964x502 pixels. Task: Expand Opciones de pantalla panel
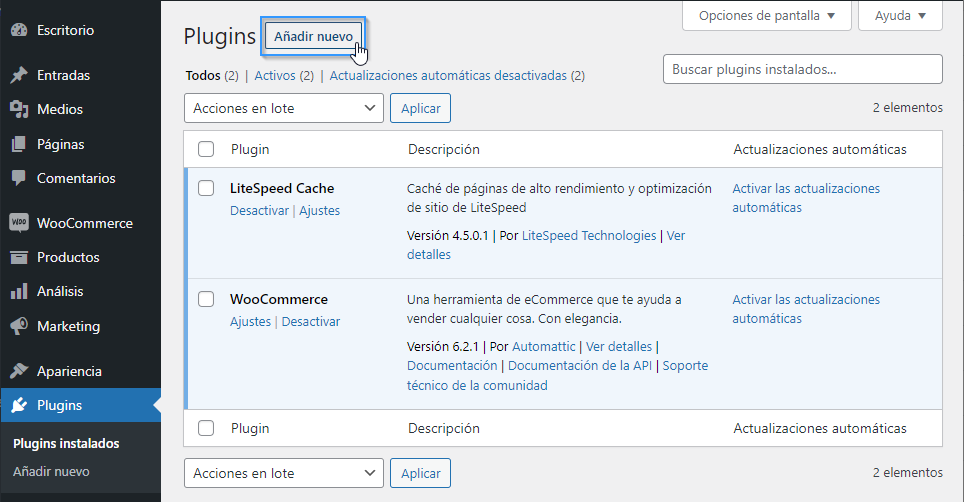[x=767, y=15]
